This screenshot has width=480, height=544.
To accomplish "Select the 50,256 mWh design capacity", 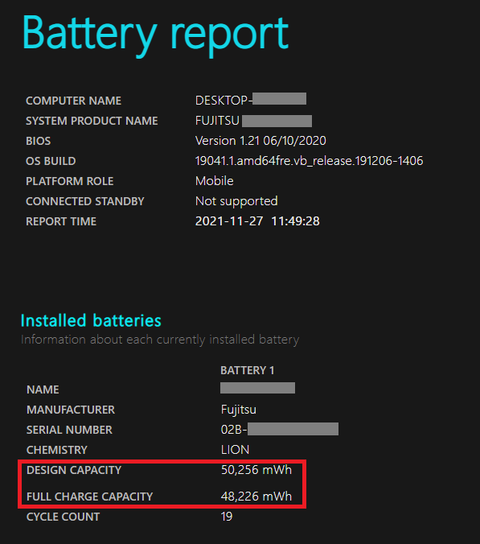I will pyautogui.click(x=256, y=470).
